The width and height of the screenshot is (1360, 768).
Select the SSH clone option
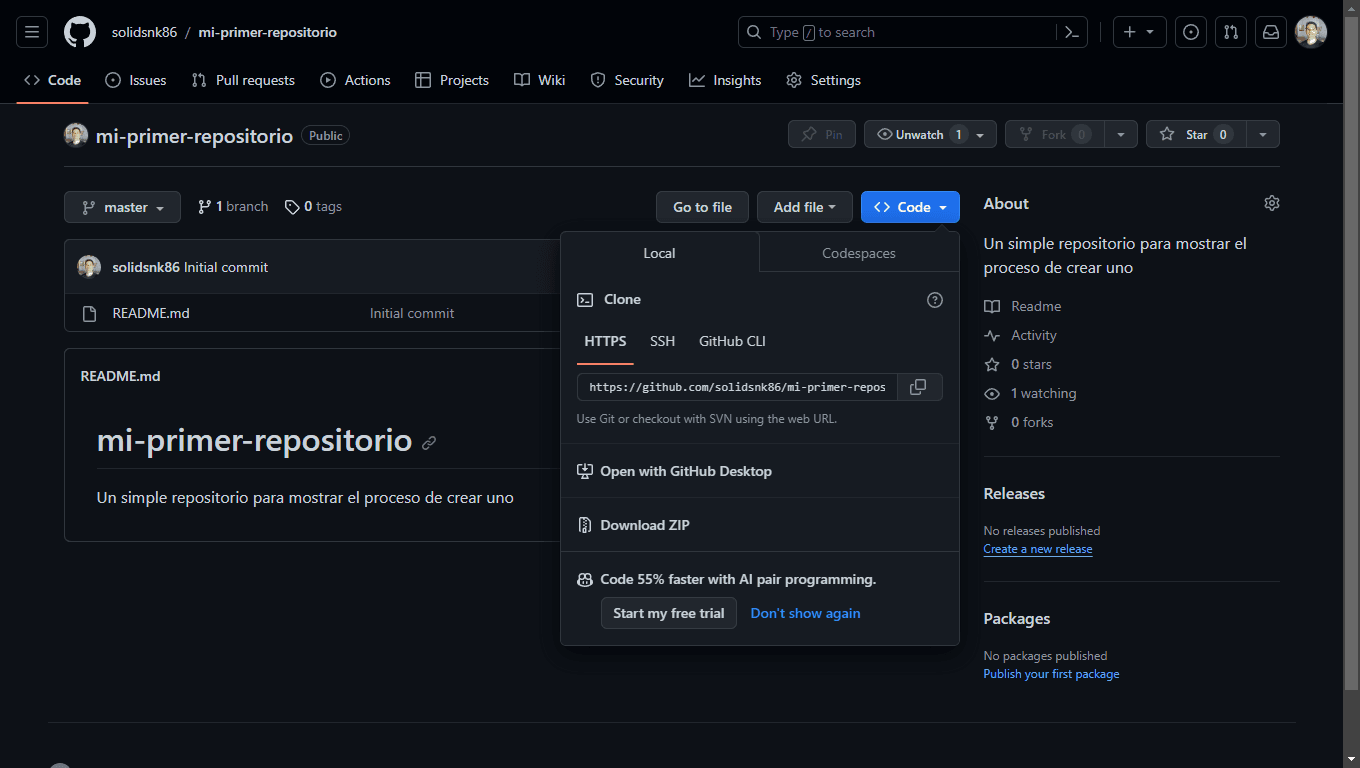tap(662, 341)
